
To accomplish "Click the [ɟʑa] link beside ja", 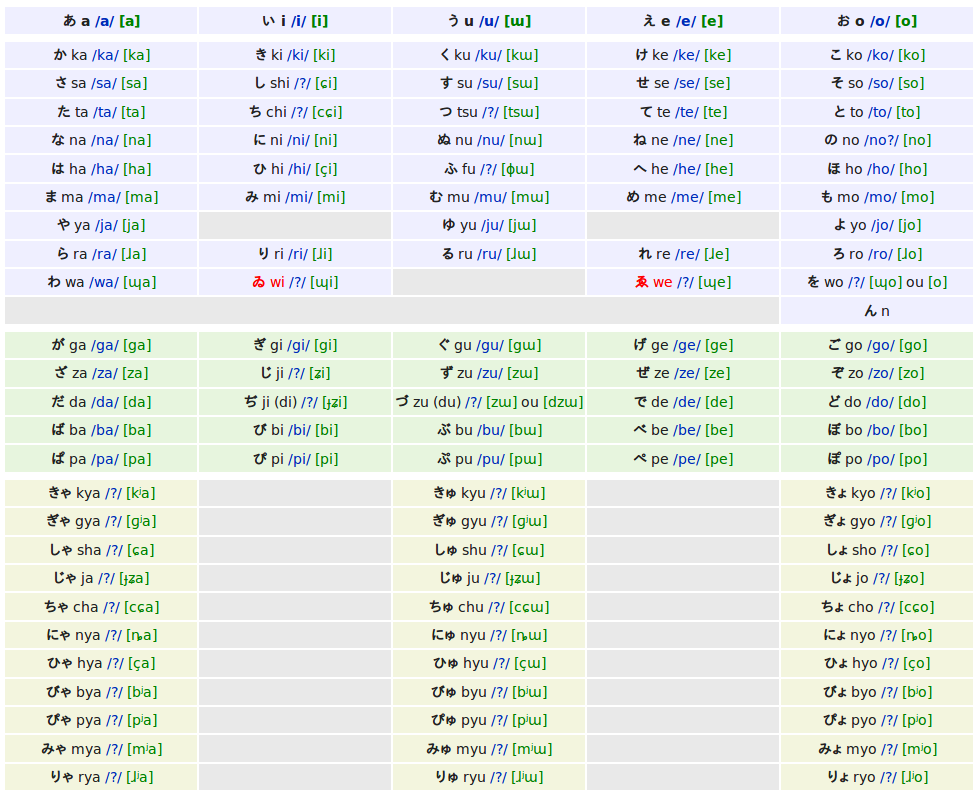I will (134, 579).
